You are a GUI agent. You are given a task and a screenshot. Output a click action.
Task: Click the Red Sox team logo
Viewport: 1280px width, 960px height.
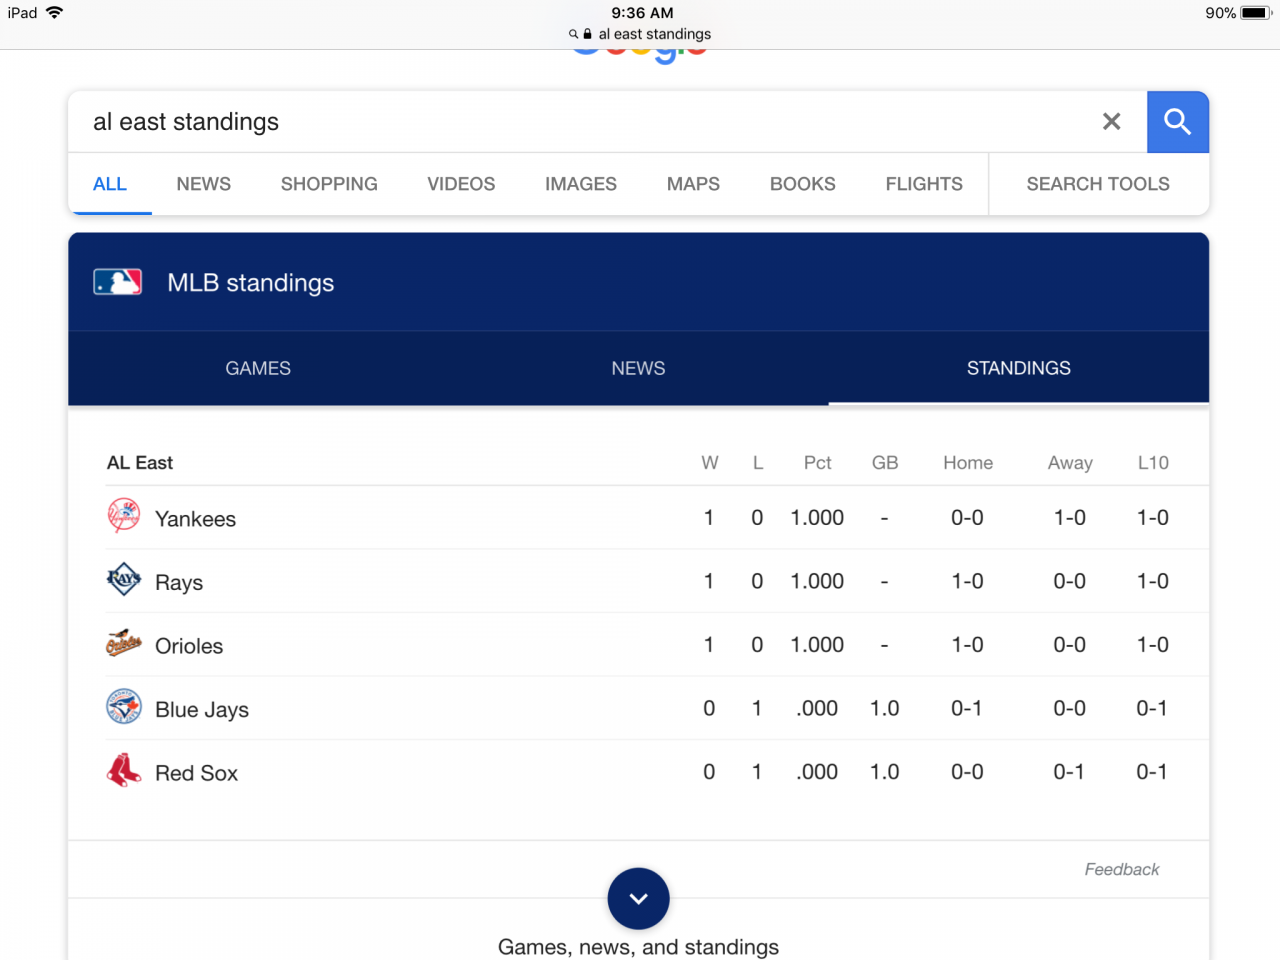click(124, 770)
